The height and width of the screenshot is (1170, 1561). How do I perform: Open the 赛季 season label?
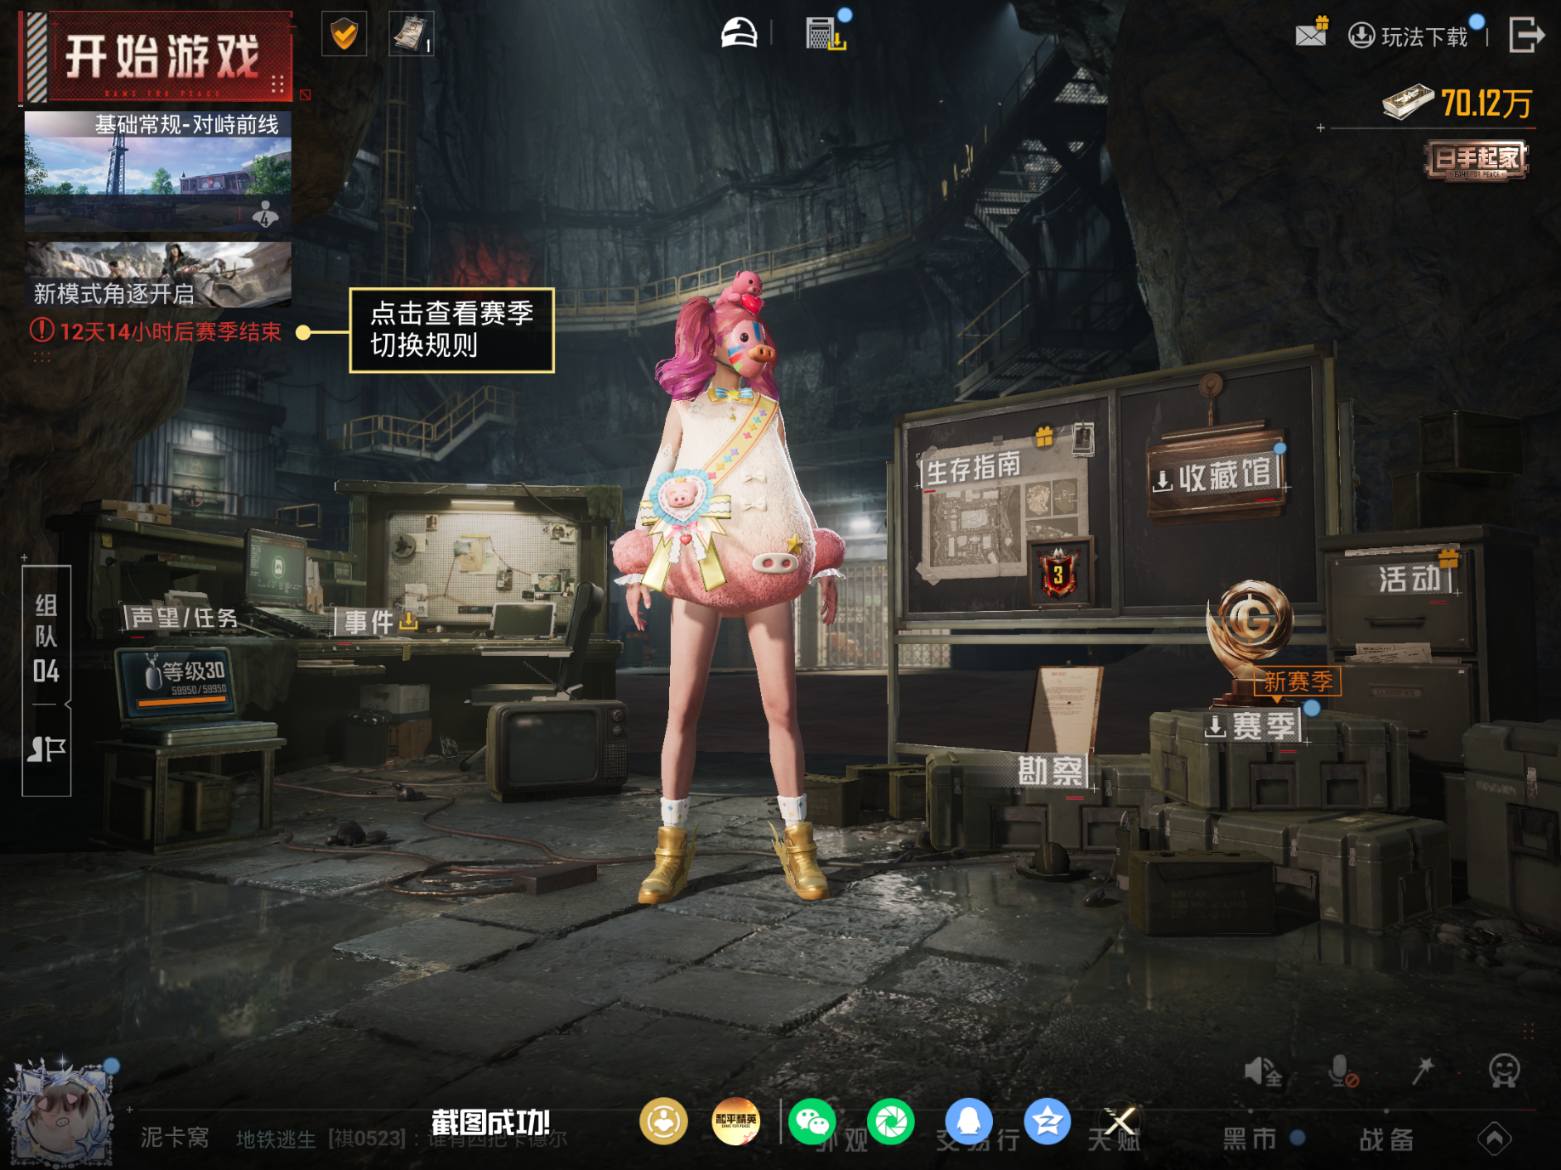click(1253, 726)
